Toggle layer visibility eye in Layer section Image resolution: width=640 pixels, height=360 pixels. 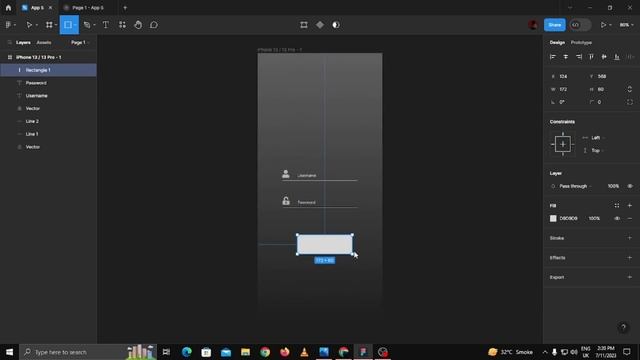[x=630, y=186]
